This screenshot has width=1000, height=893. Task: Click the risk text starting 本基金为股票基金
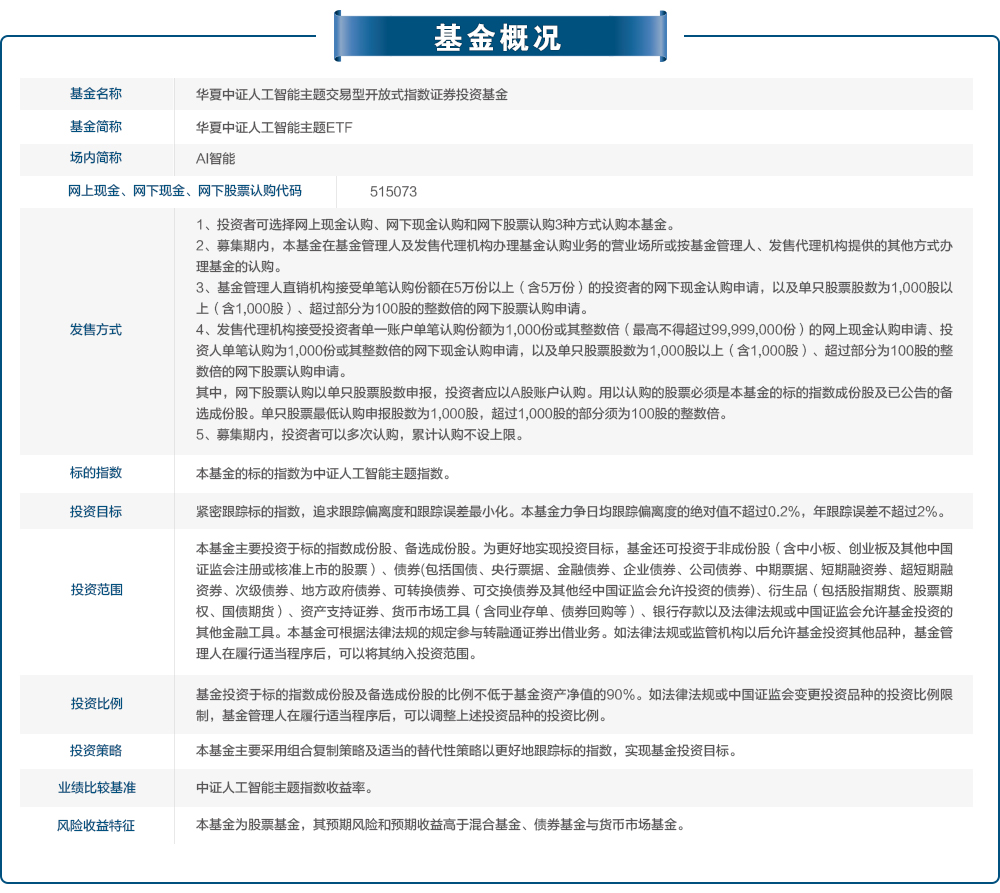point(441,825)
